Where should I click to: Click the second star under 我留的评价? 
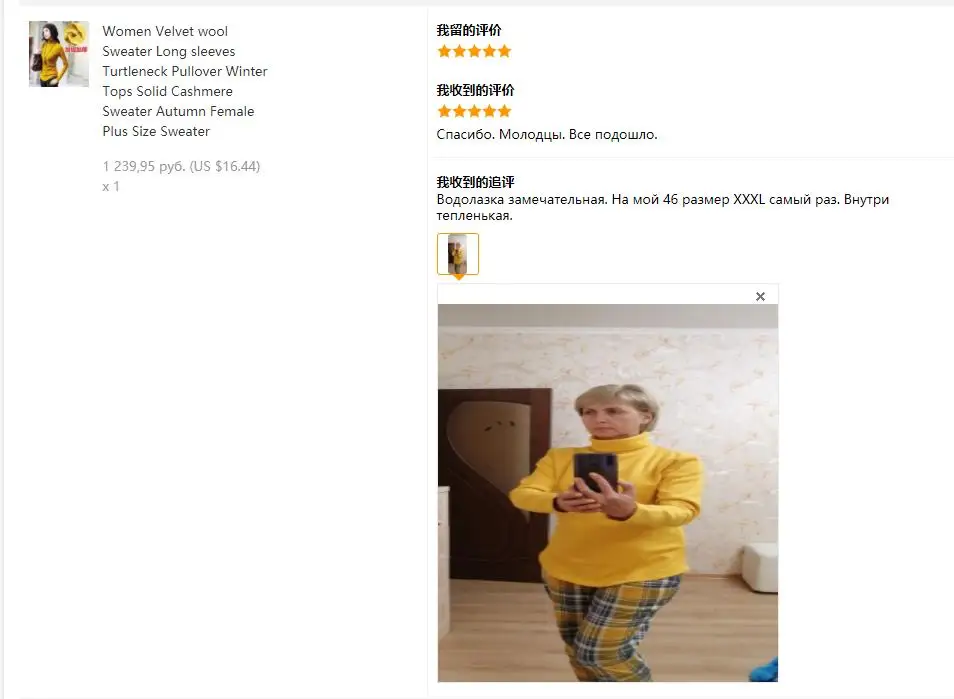(459, 51)
